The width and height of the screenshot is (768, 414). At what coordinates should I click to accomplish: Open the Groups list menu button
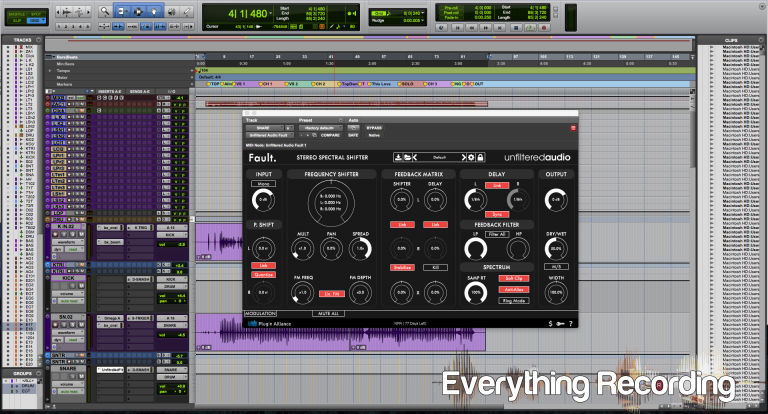tap(39, 373)
